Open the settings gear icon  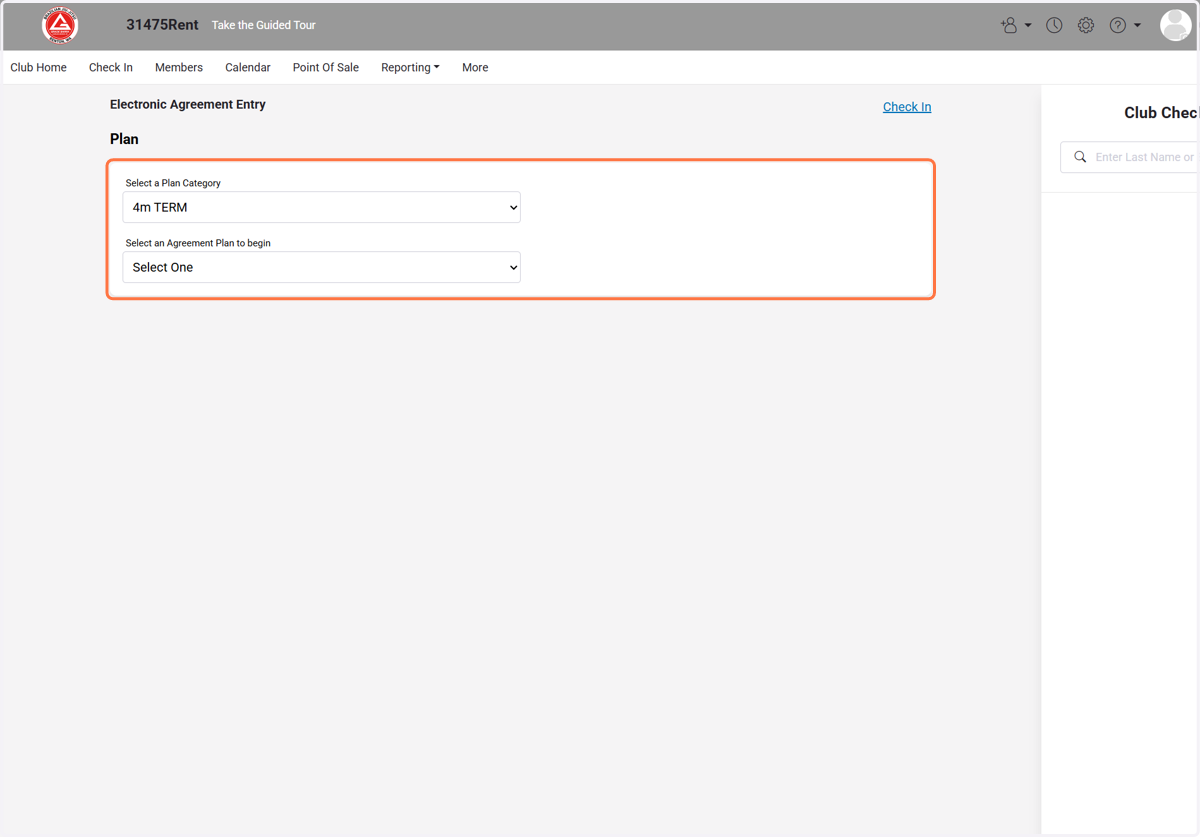click(1086, 25)
